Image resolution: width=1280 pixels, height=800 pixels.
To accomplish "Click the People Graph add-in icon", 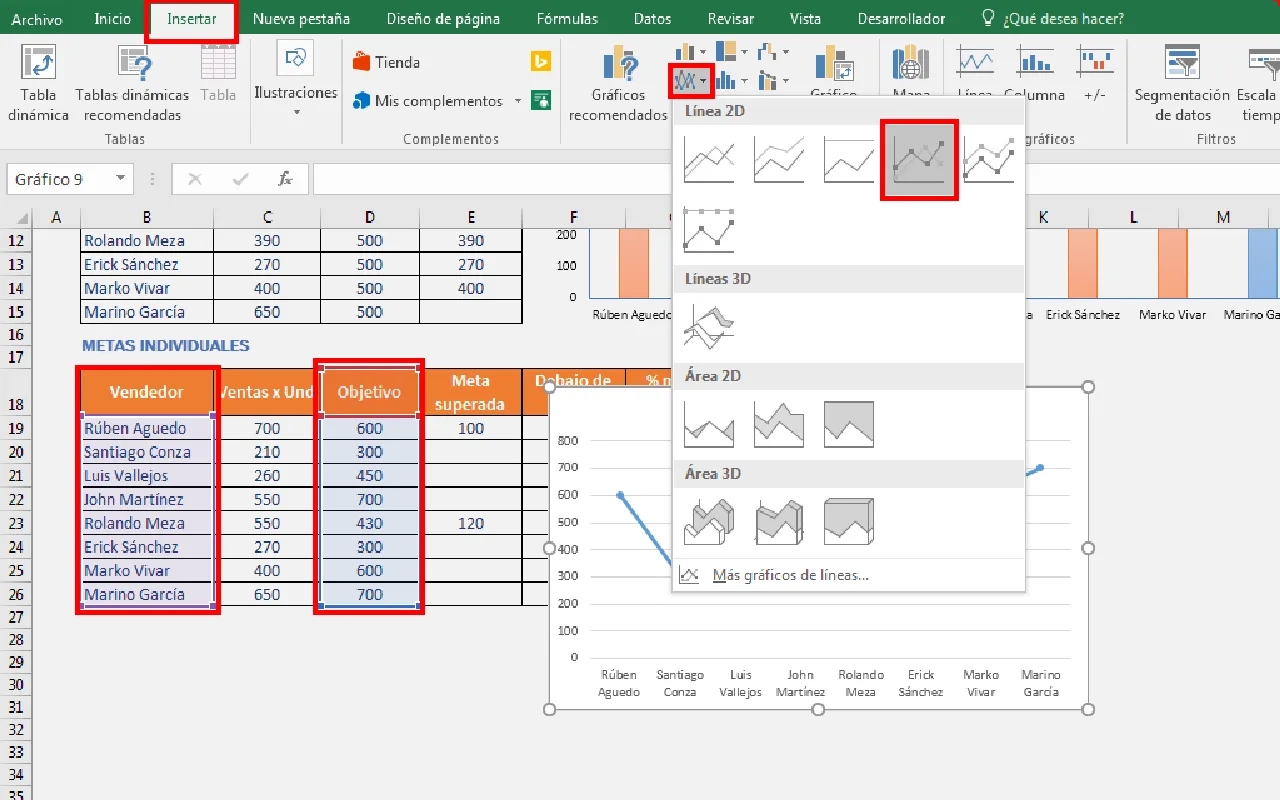I will click(541, 100).
